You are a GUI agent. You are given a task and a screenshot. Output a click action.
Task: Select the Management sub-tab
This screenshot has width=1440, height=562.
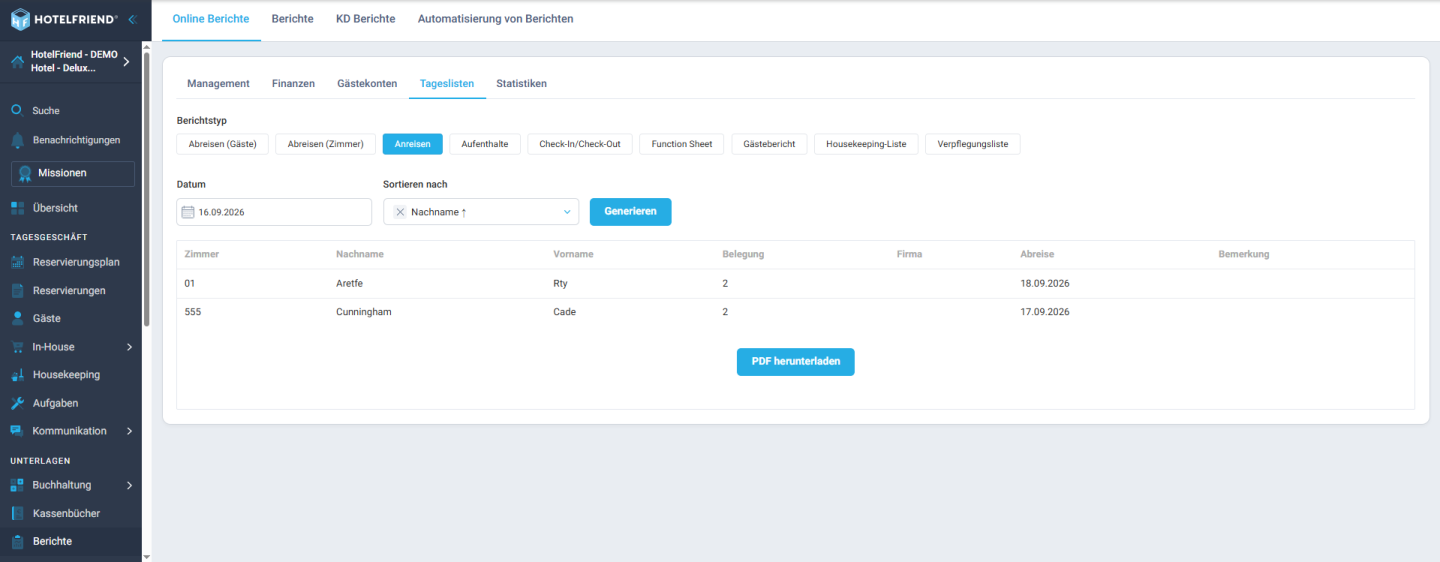pyautogui.click(x=218, y=83)
